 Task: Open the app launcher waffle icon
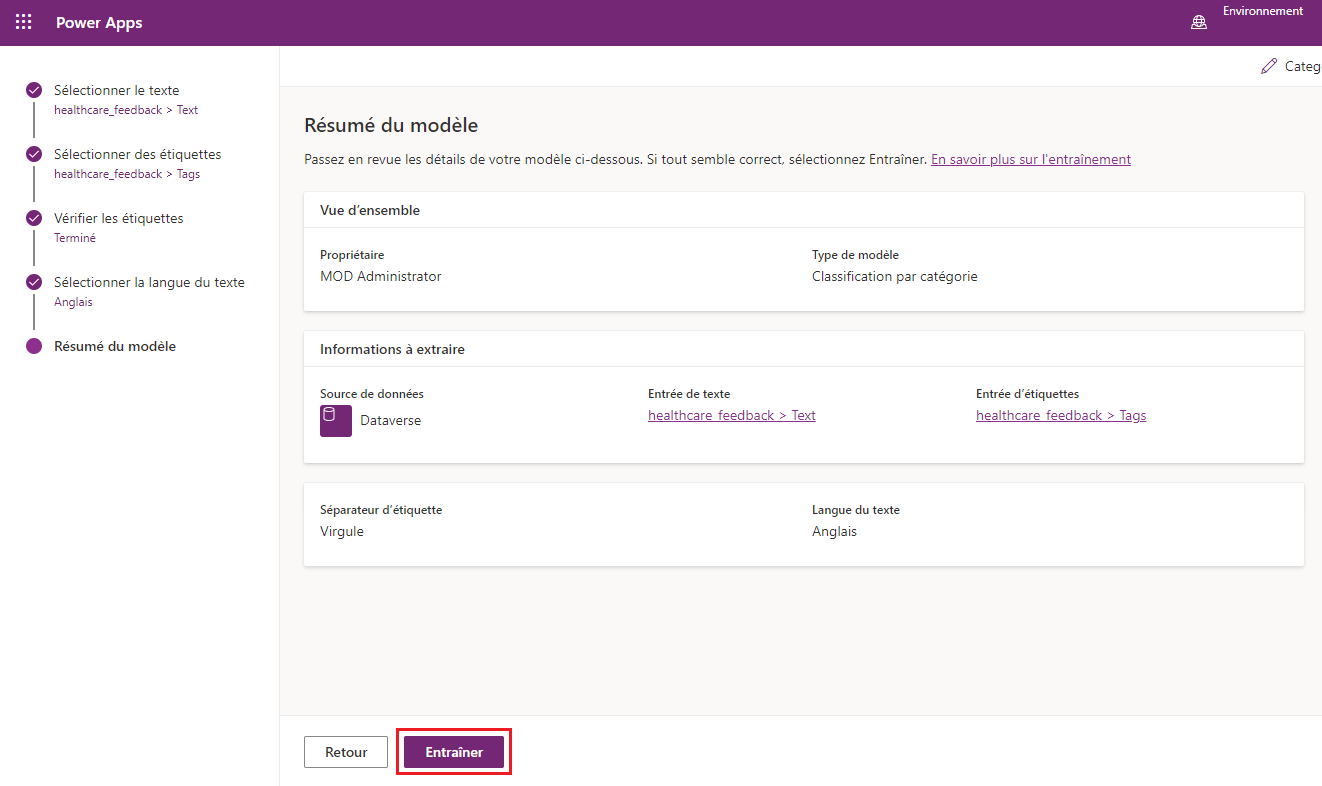point(24,22)
